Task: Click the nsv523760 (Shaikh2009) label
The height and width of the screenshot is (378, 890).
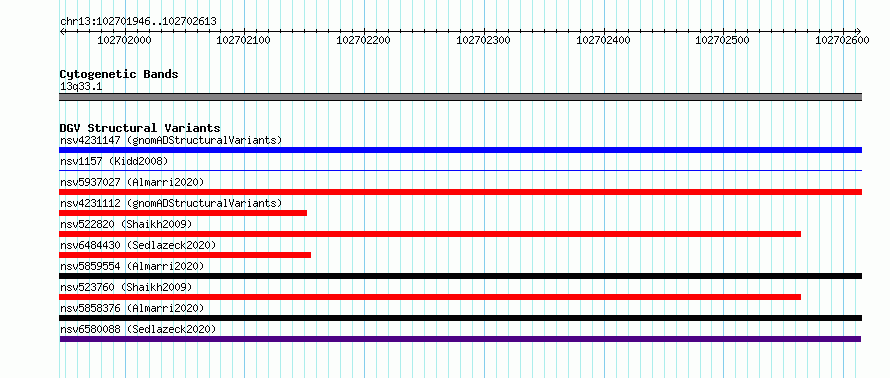Action: click(x=126, y=287)
